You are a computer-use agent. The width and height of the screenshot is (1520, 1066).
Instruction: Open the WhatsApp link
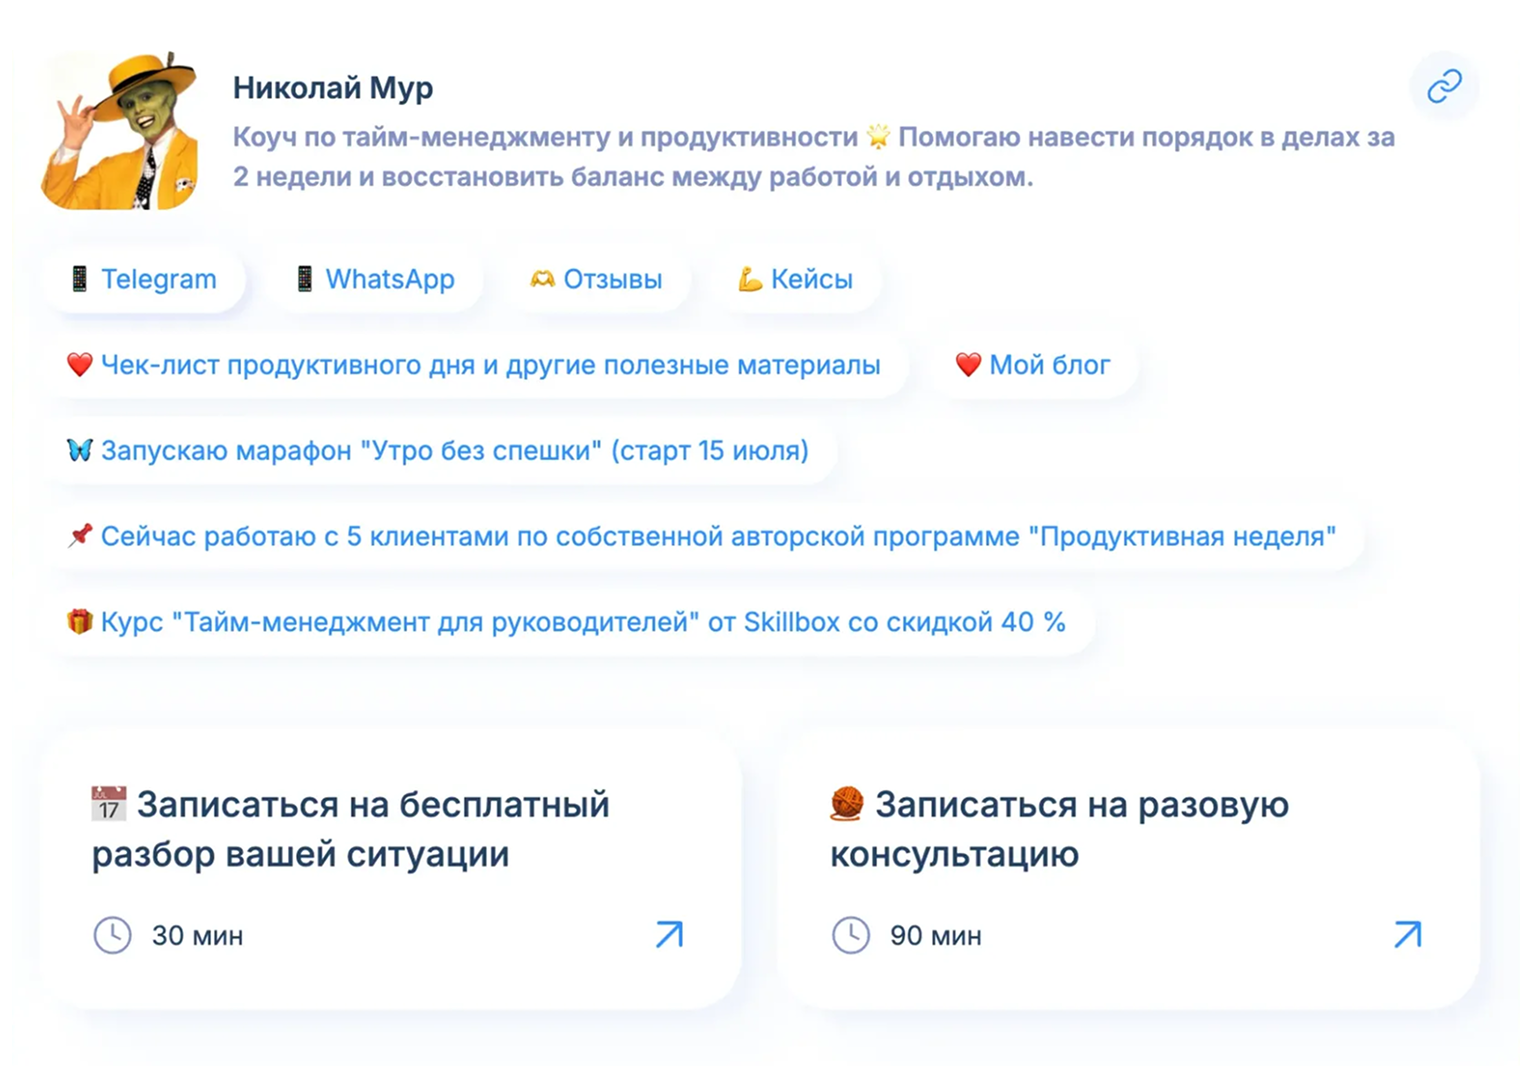coord(376,279)
